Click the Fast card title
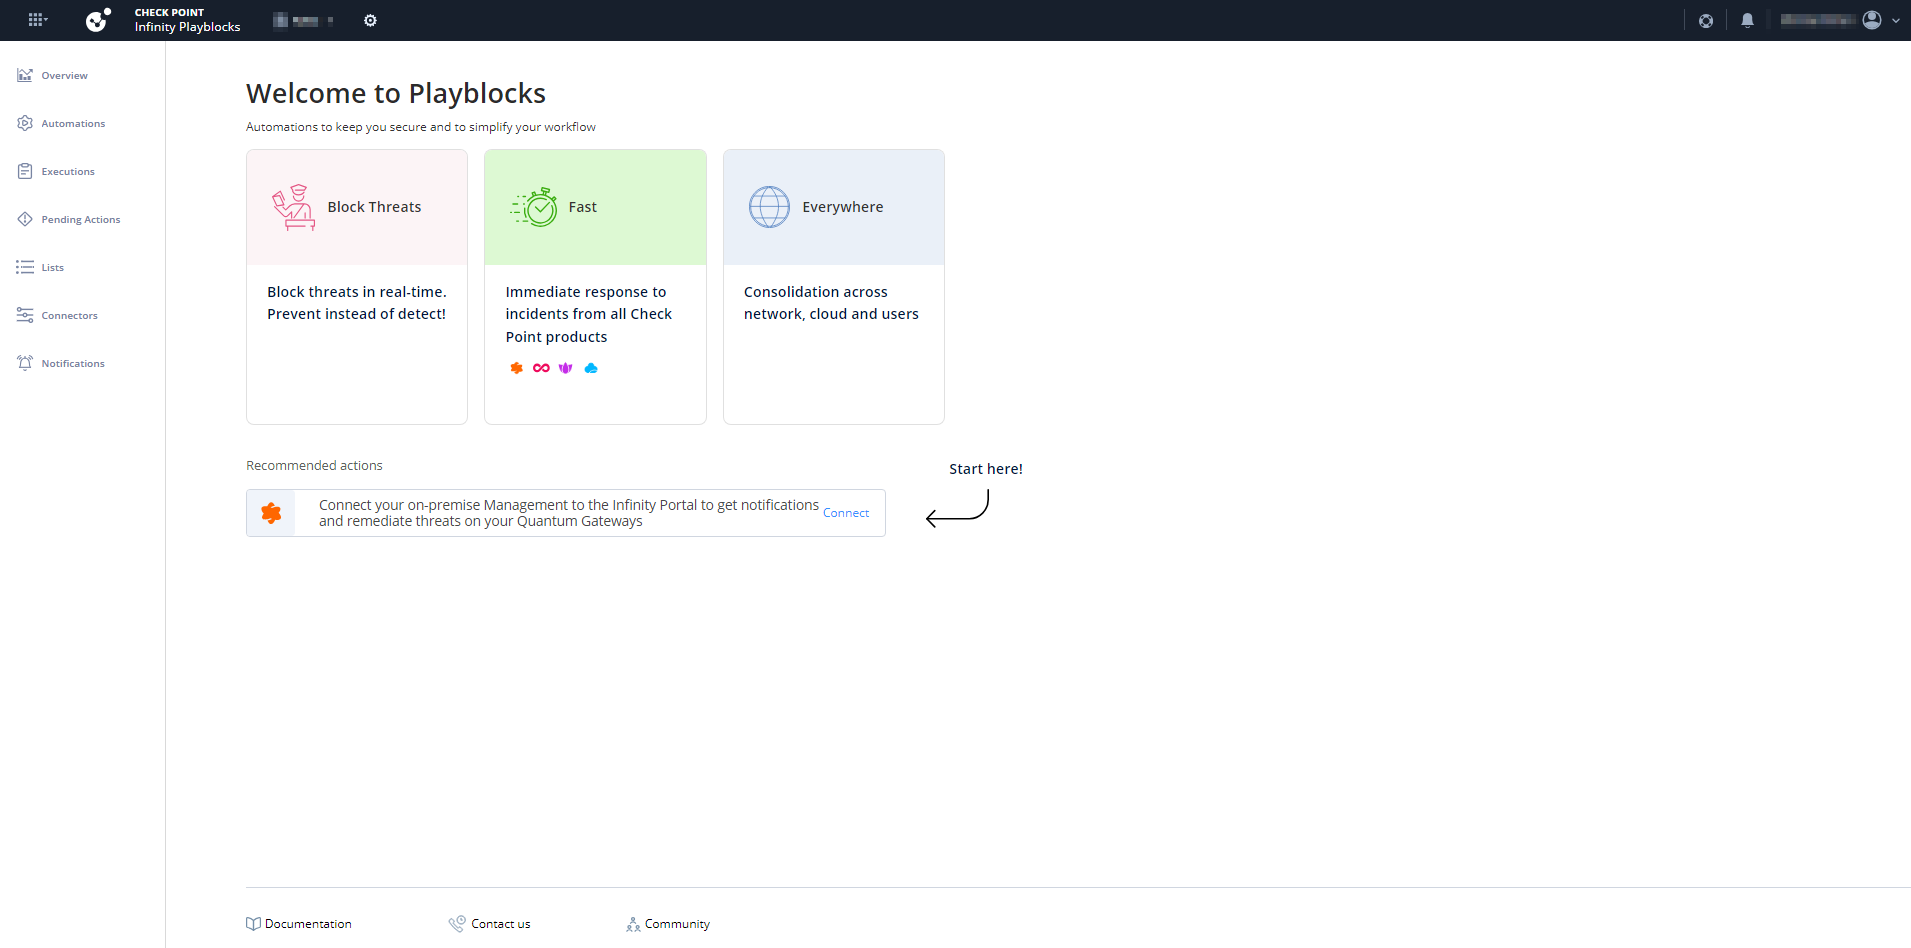 [x=582, y=207]
